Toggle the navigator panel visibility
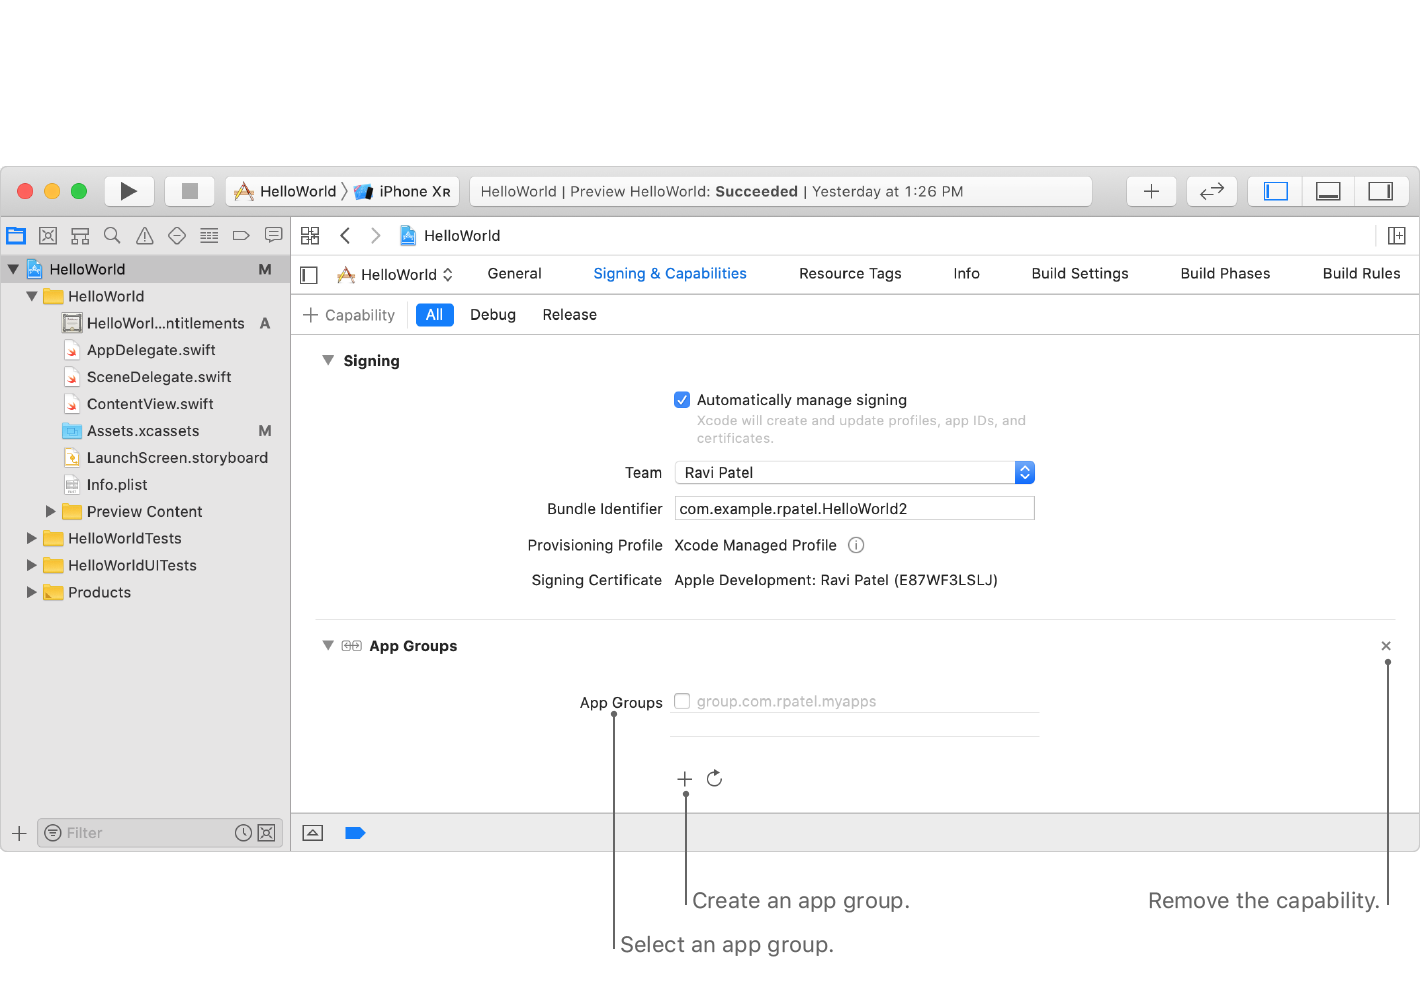Viewport: 1420px width, 1000px height. point(1275,191)
